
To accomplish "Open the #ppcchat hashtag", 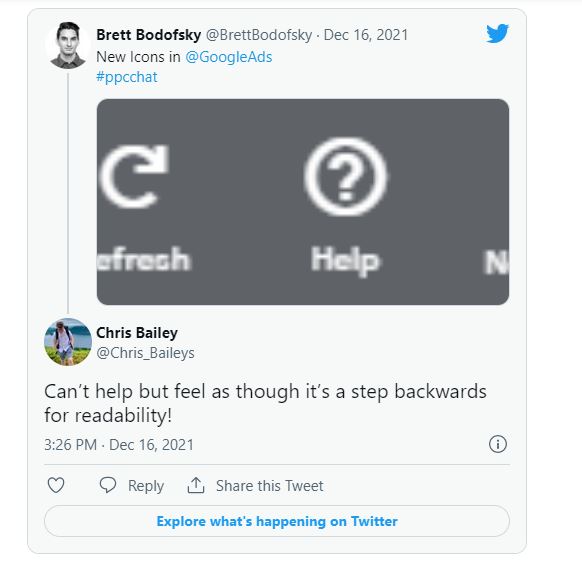I will [x=127, y=77].
